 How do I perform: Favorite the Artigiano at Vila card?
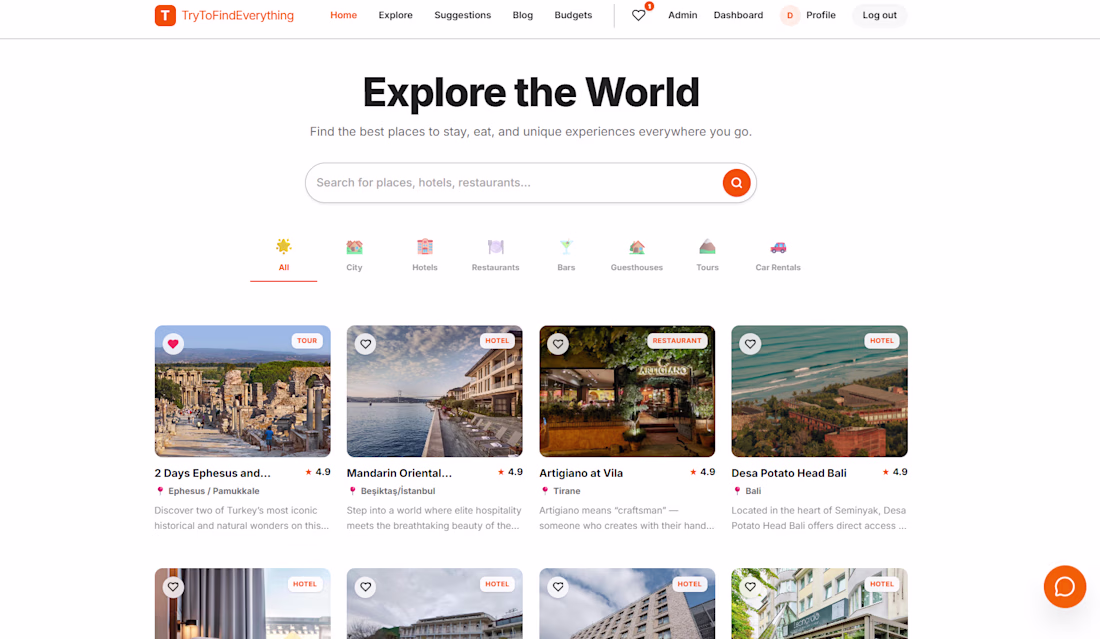[558, 344]
